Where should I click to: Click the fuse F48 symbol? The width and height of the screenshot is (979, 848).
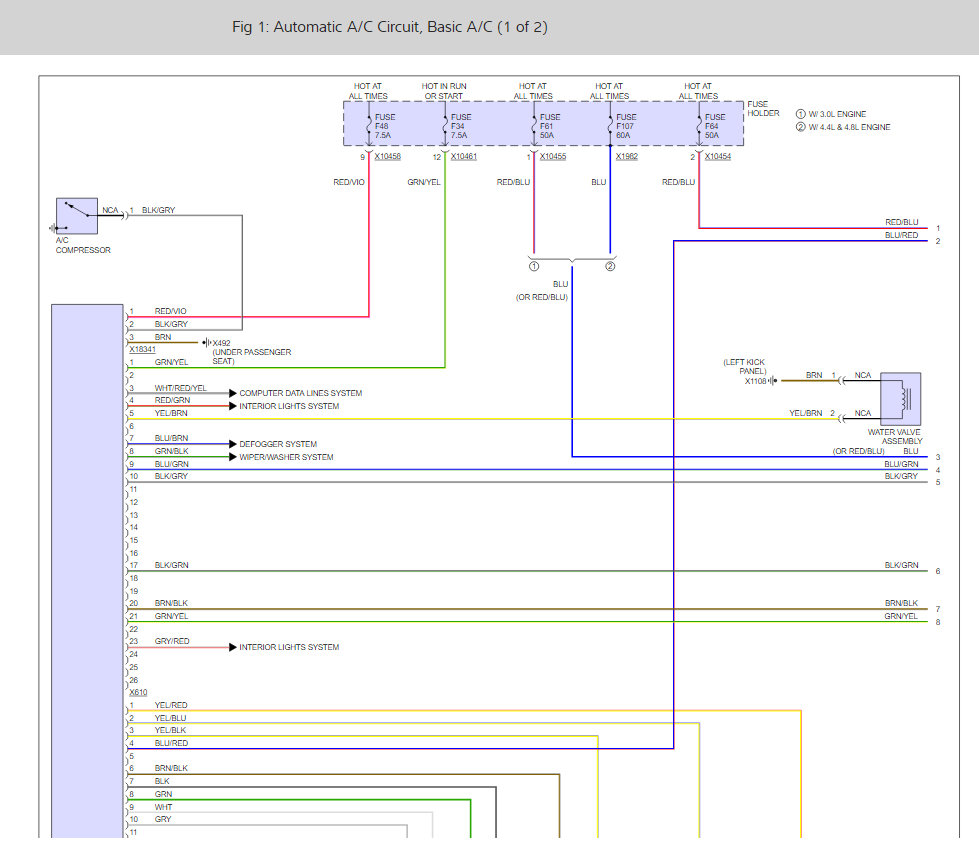[x=369, y=126]
